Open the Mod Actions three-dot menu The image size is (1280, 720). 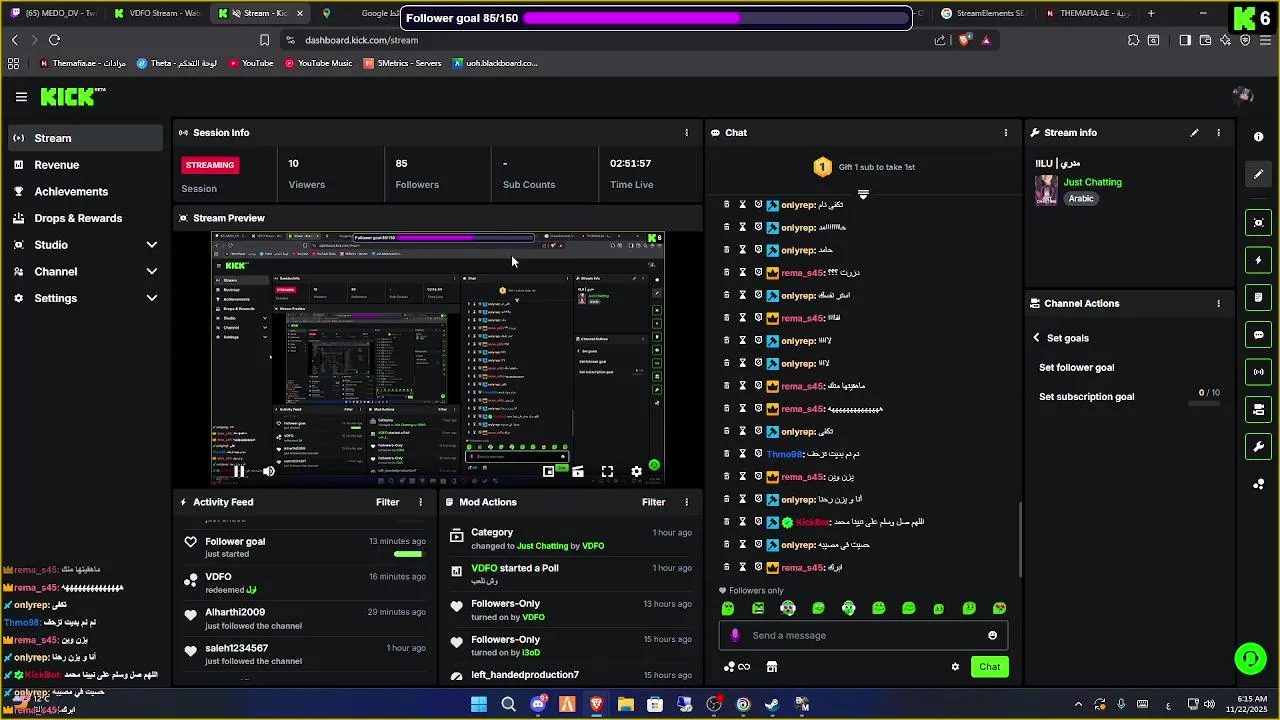click(x=686, y=503)
